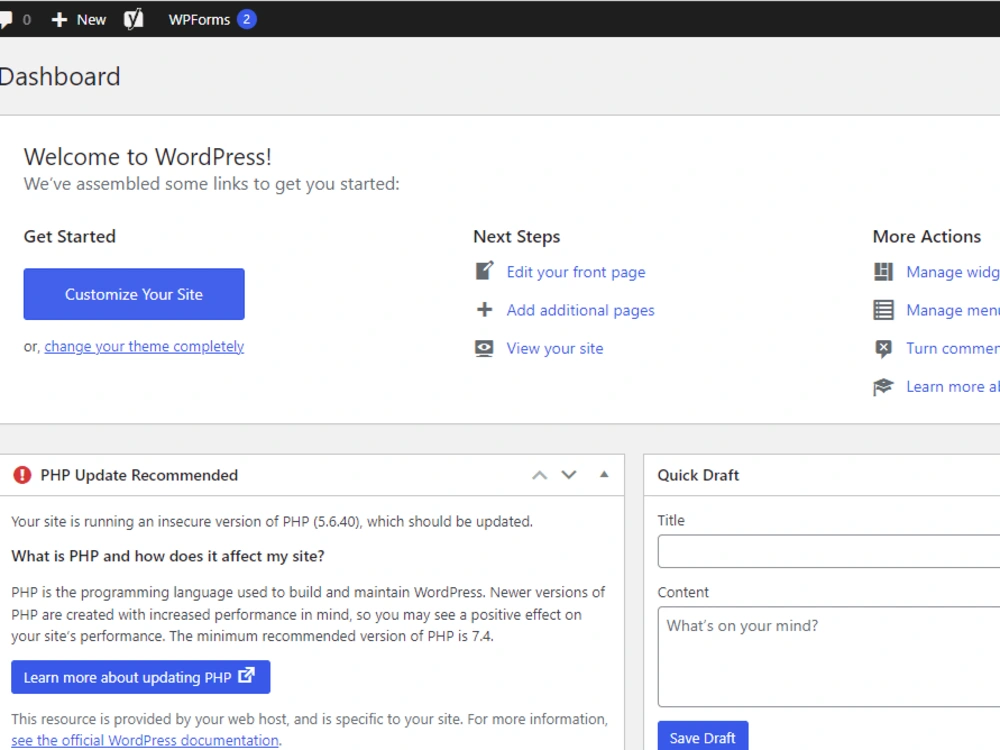Viewport: 1000px width, 750px height.
Task: Click external link icon on updating PHP button
Action: click(246, 675)
